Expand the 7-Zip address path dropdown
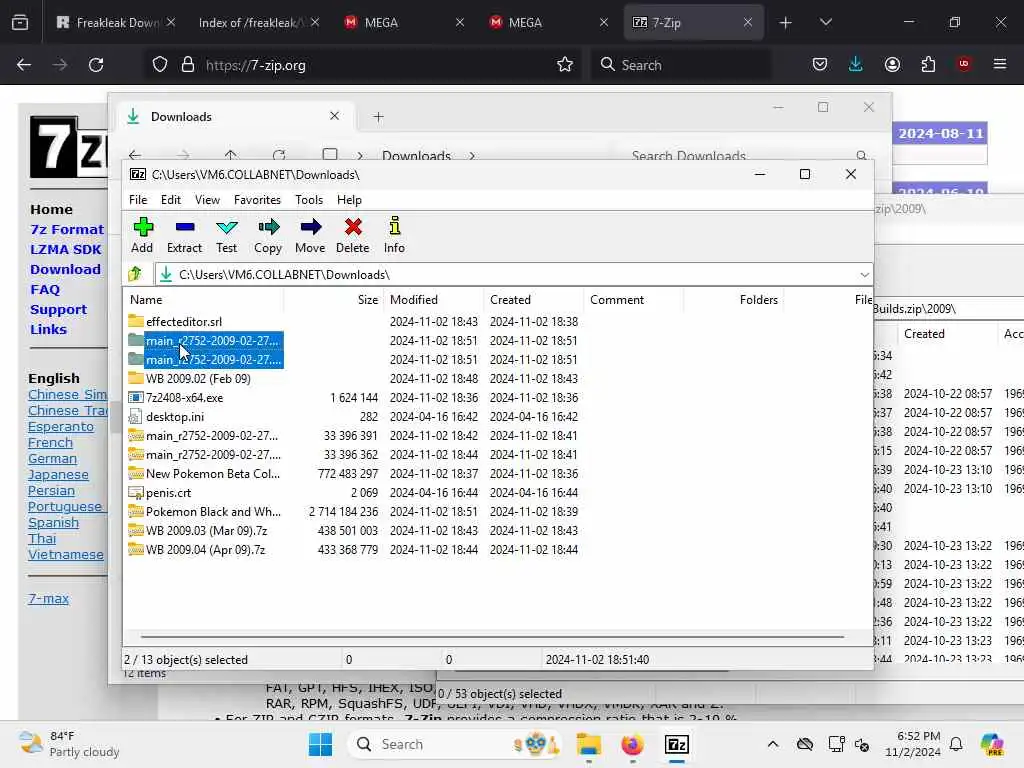Screen dimensions: 1024x768 pyautogui.click(x=864, y=275)
